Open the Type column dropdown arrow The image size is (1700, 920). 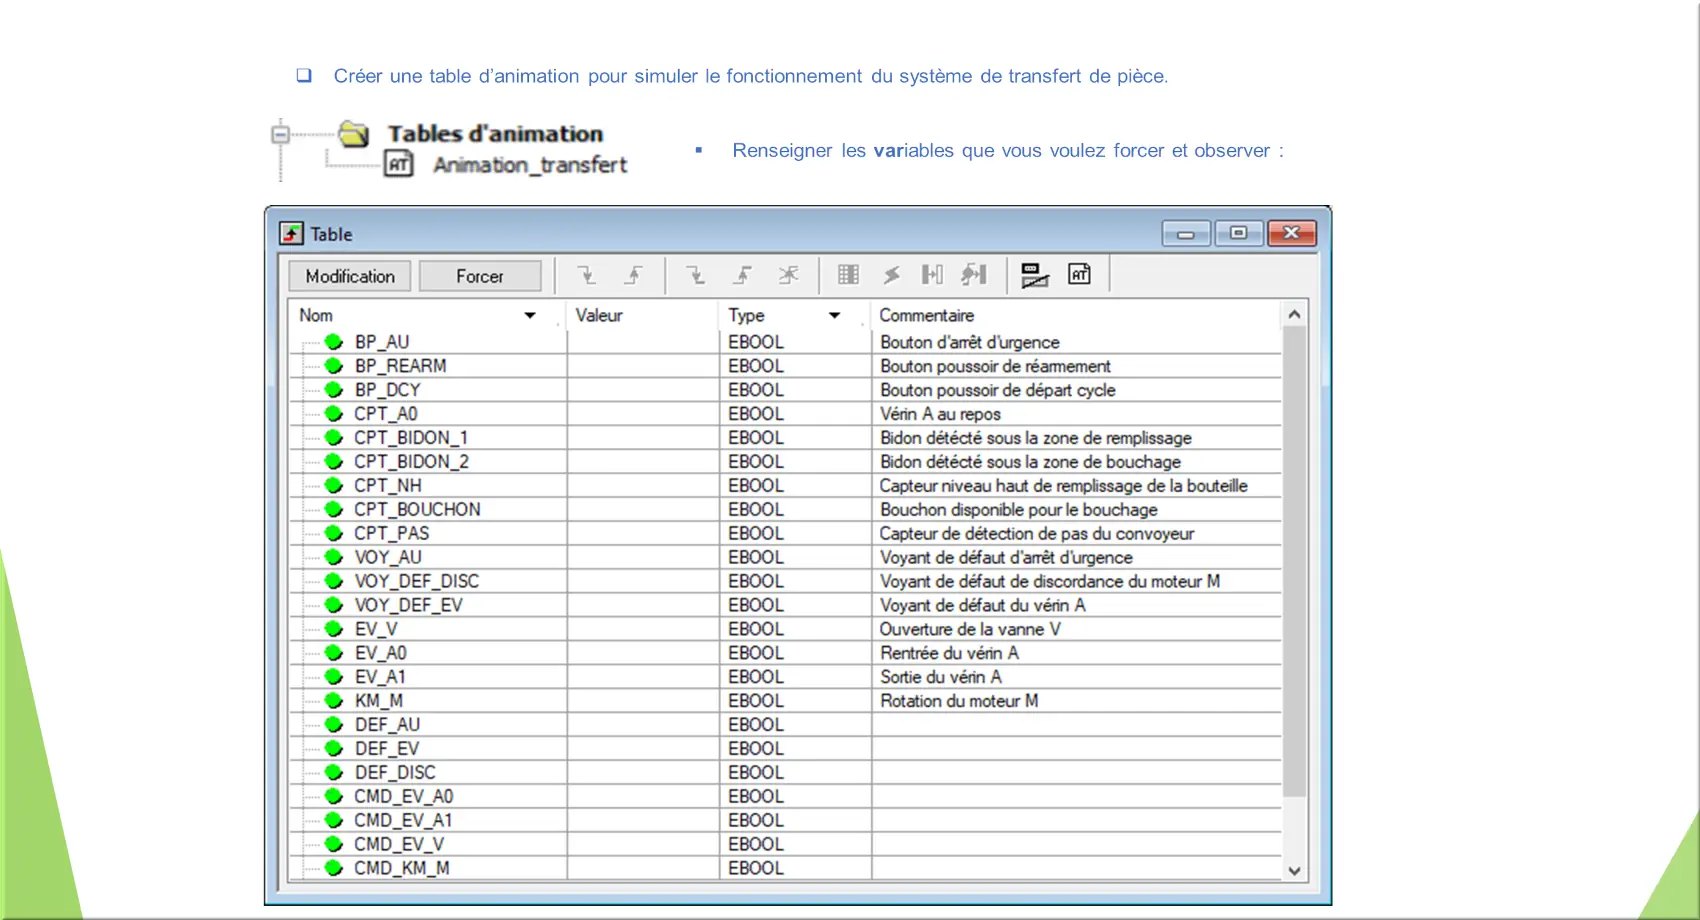tap(834, 316)
